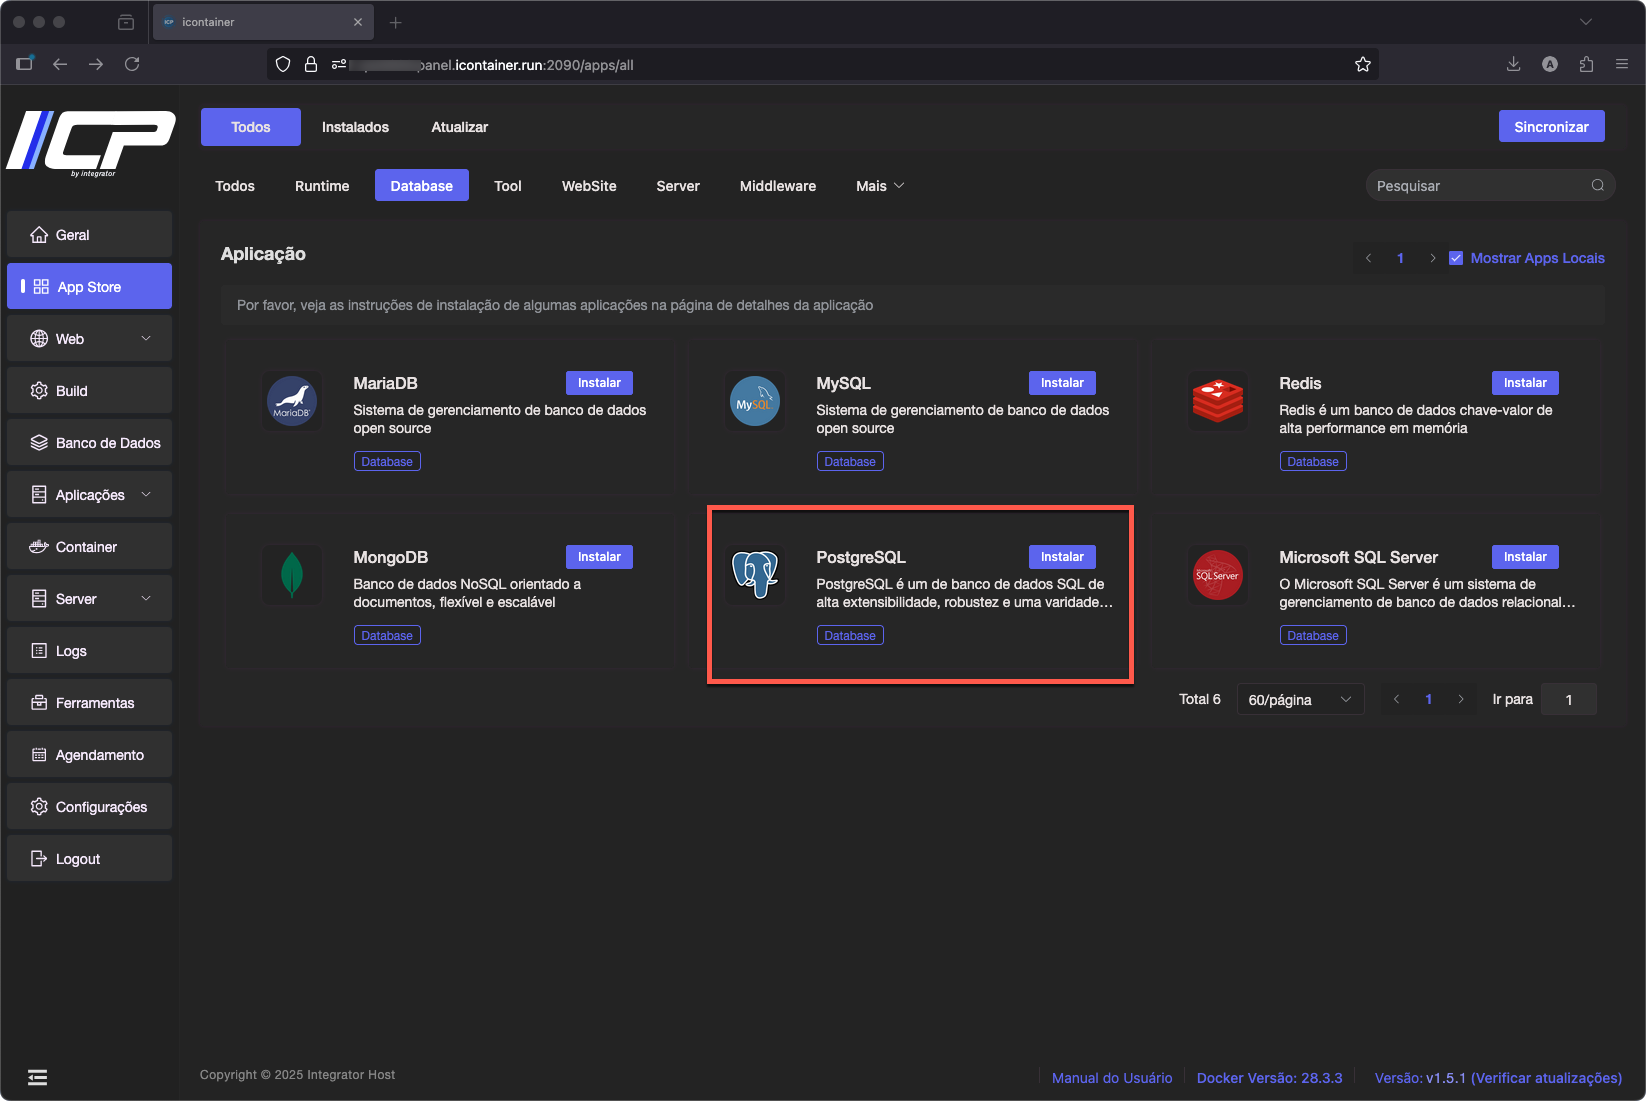Click the PostgreSQL elephant icon
The height and width of the screenshot is (1101, 1646).
pyautogui.click(x=755, y=575)
